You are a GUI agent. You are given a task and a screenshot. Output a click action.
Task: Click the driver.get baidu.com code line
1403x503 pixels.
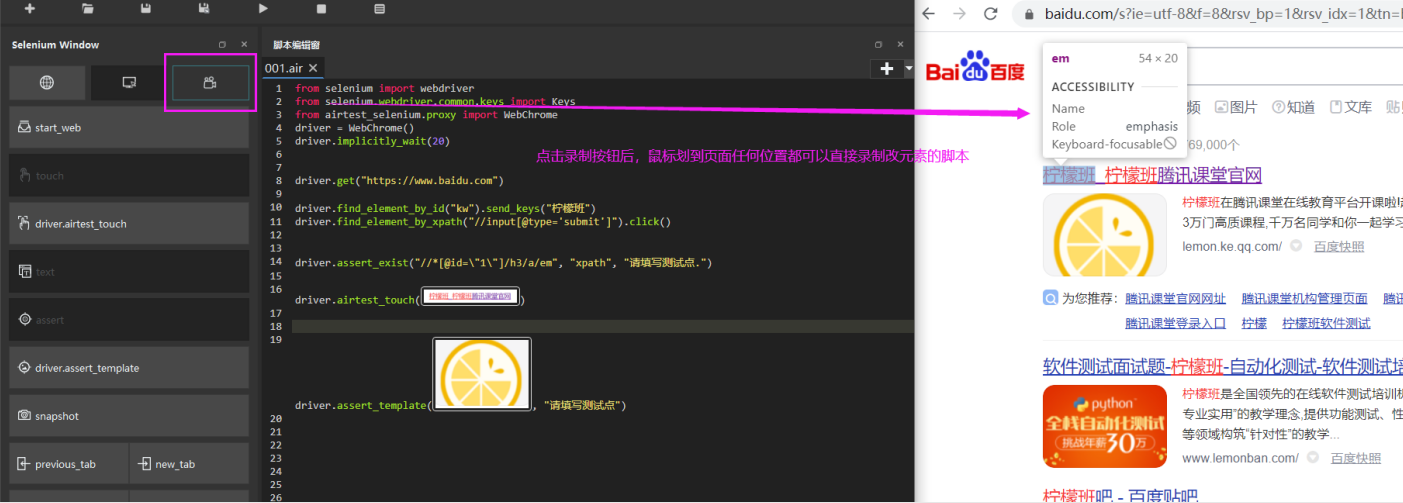point(399,181)
